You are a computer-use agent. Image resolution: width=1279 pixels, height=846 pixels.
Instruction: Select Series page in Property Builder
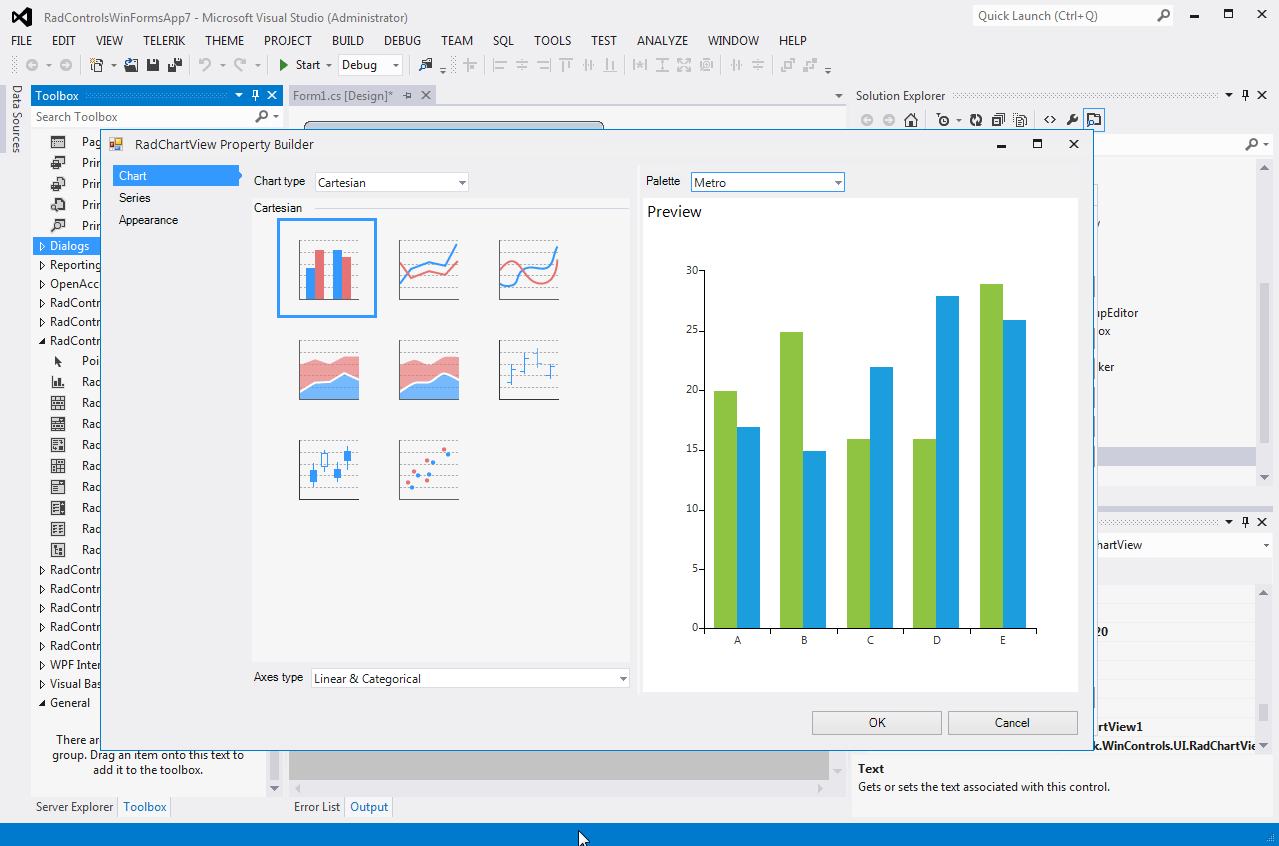[135, 198]
